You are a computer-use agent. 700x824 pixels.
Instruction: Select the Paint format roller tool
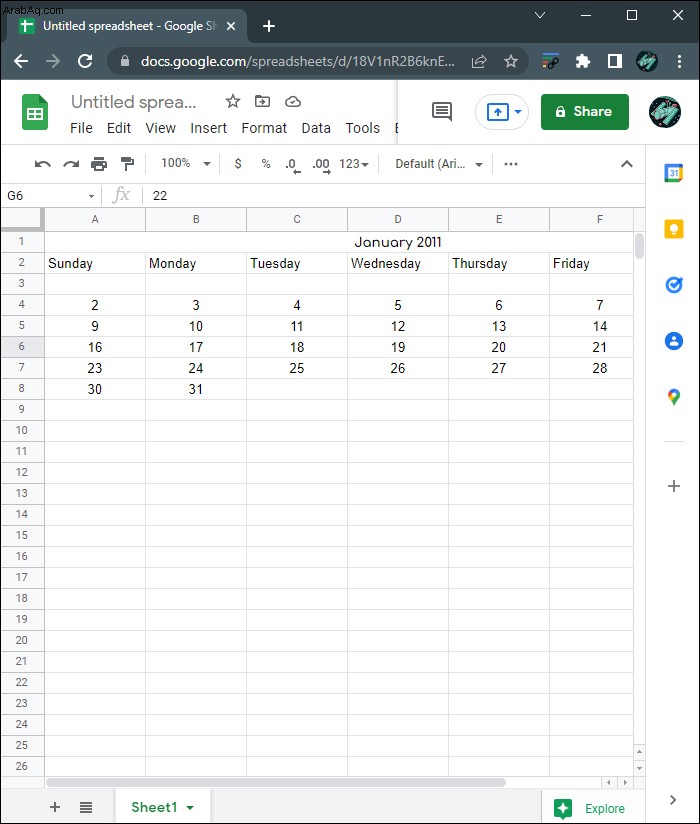click(127, 164)
